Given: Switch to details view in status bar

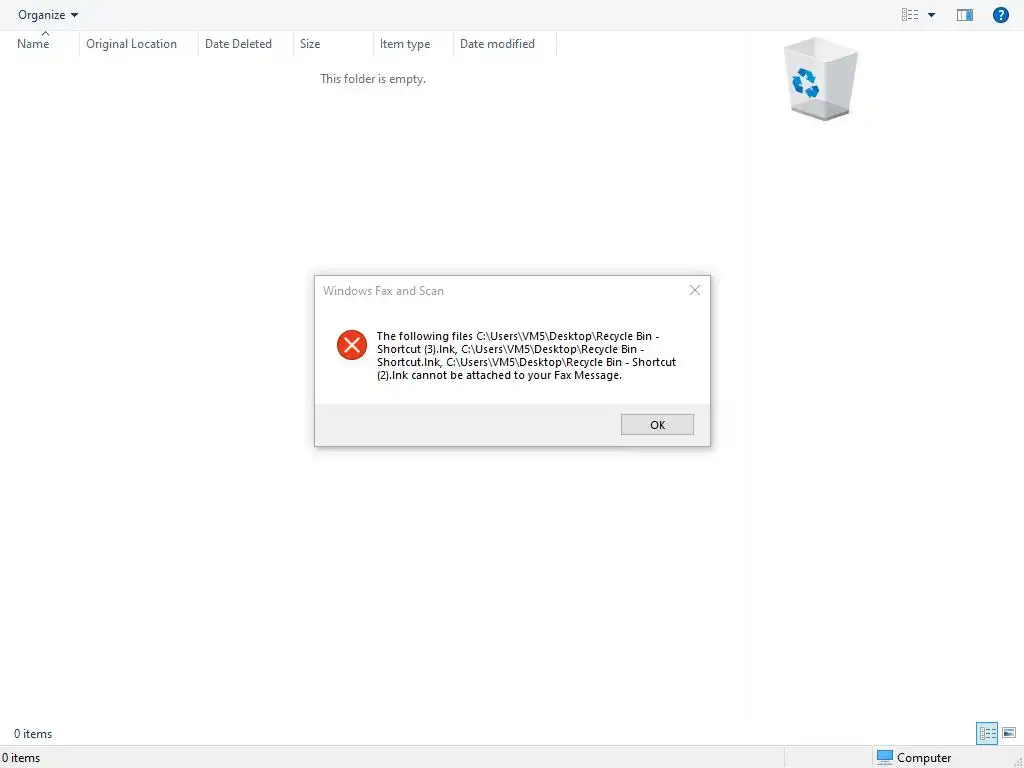Looking at the screenshot, I should pyautogui.click(x=987, y=733).
